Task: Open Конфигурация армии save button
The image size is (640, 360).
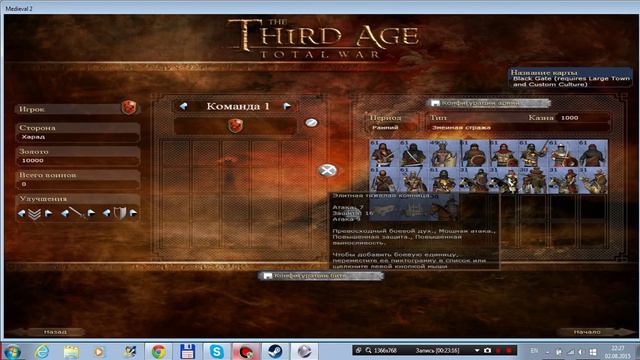Action: pyautogui.click(x=488, y=103)
